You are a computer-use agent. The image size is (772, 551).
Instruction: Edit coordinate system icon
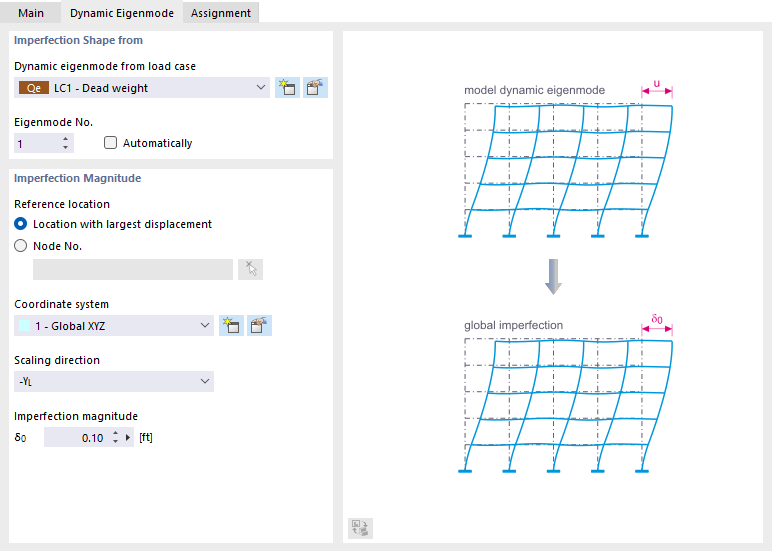(x=260, y=325)
